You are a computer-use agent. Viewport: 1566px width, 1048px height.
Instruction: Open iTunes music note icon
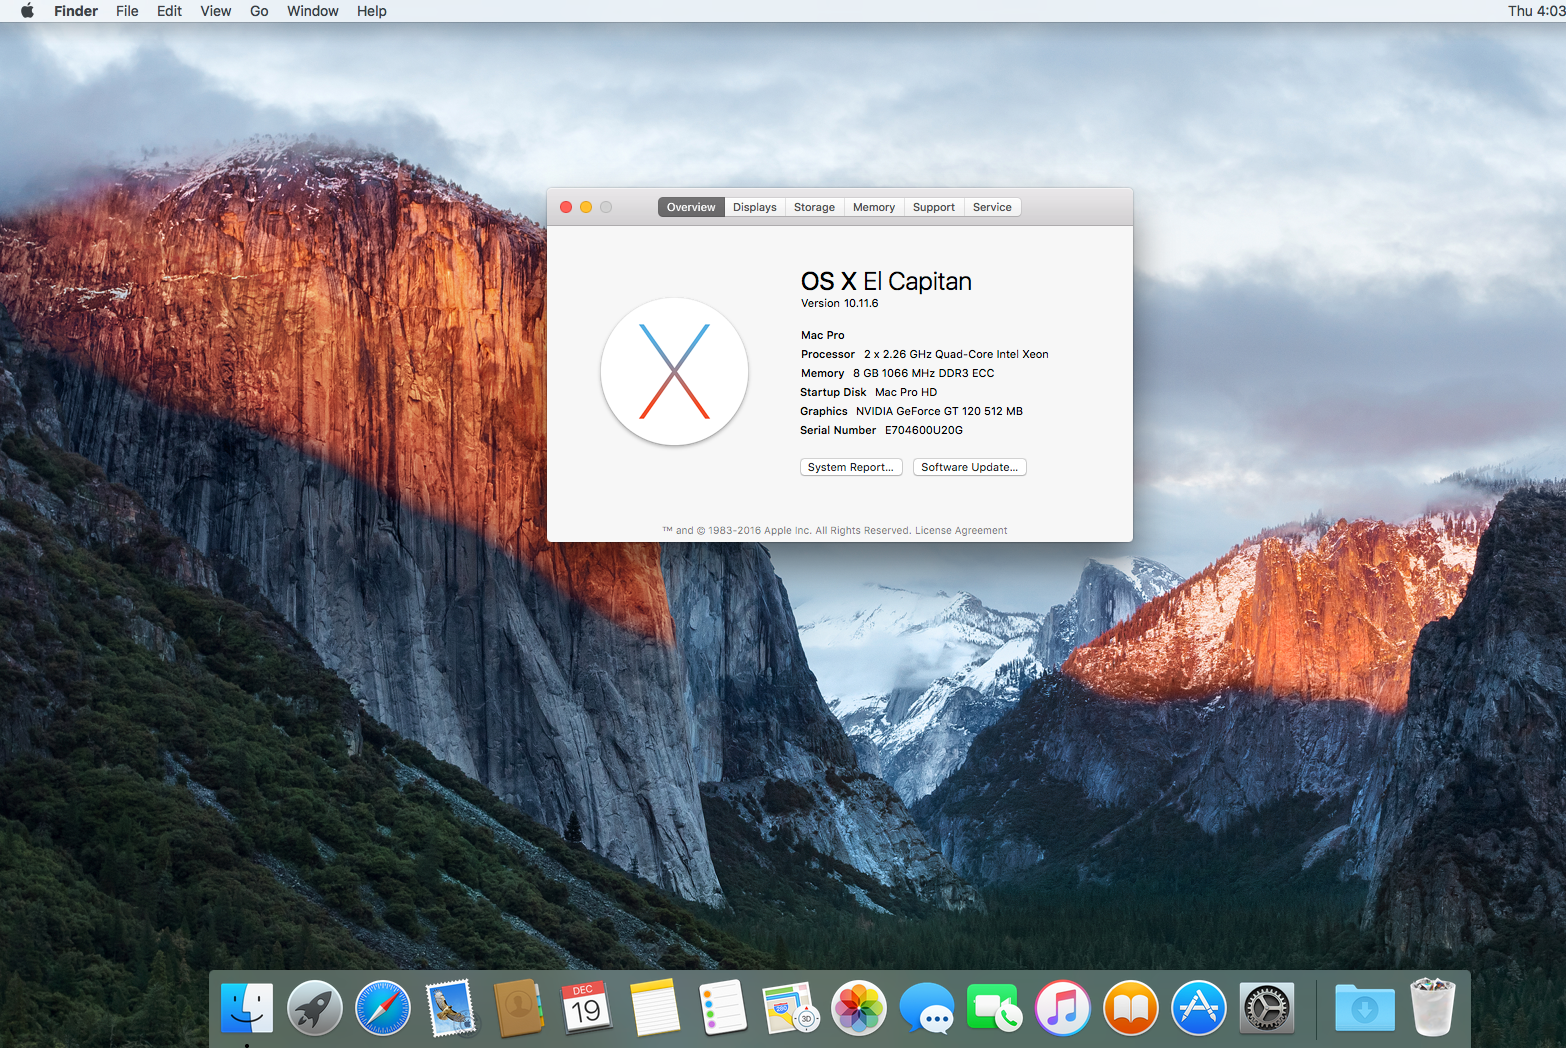click(x=1063, y=1007)
